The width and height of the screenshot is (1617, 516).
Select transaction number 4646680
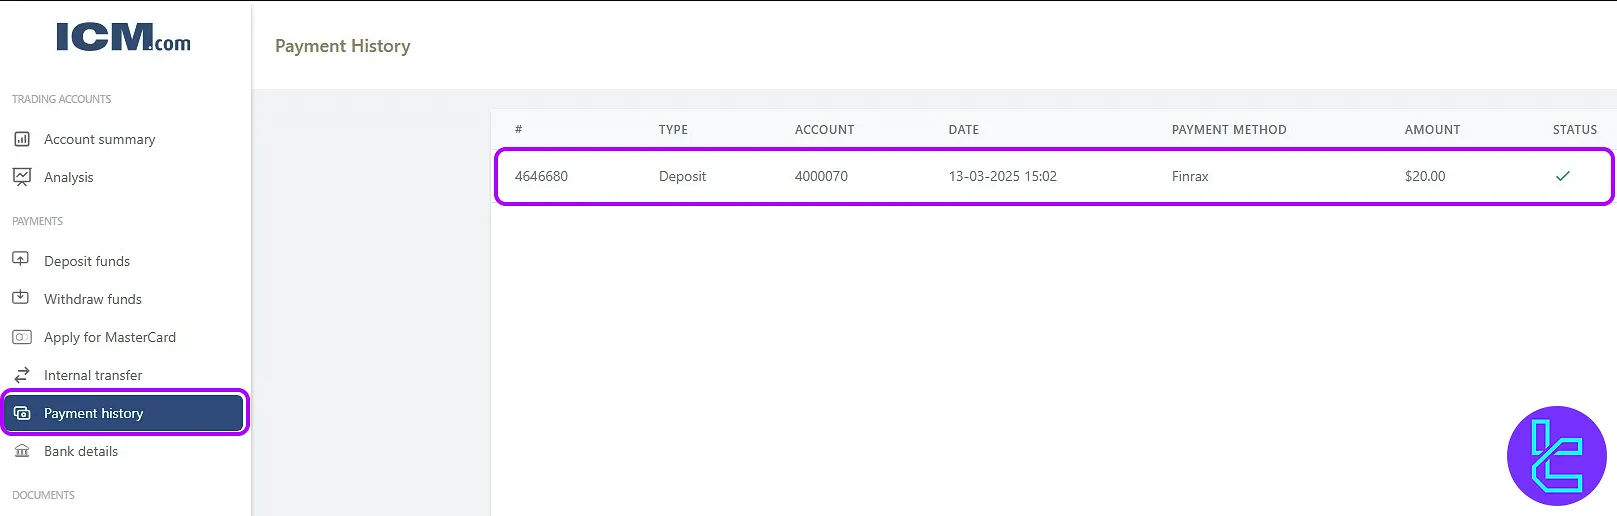point(541,176)
